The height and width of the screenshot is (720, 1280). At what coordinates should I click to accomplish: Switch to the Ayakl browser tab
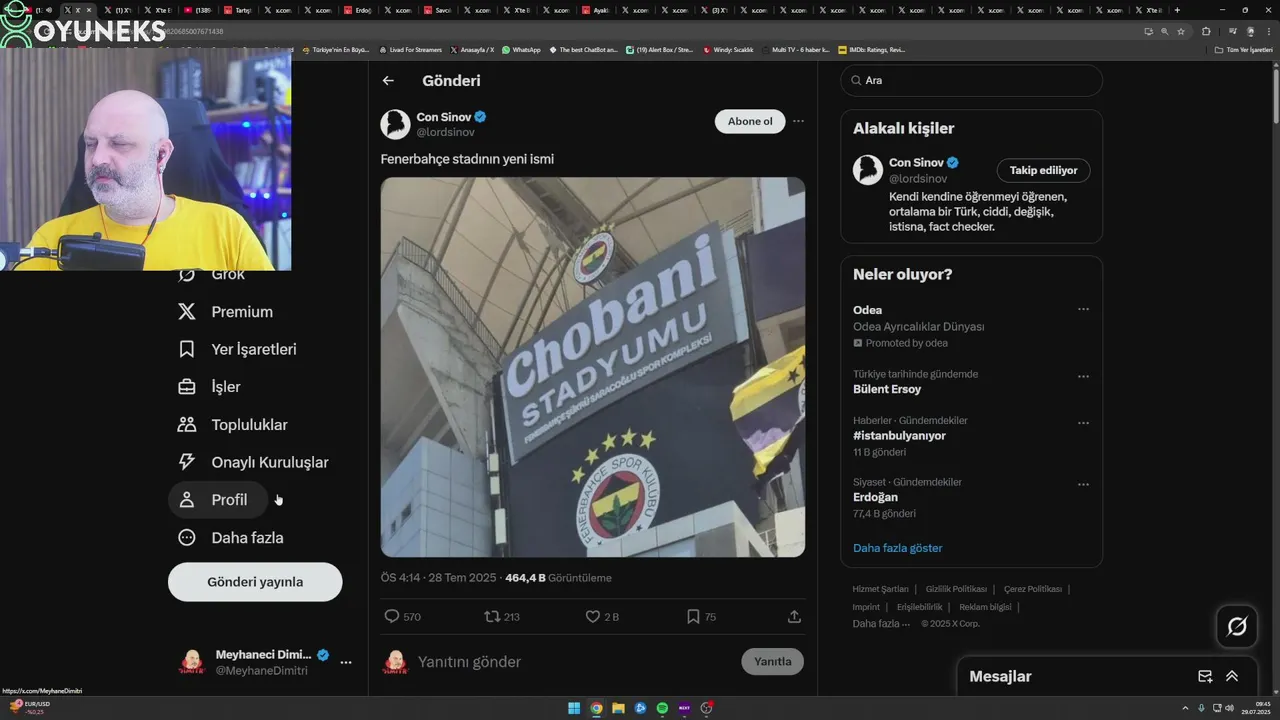tap(597, 10)
